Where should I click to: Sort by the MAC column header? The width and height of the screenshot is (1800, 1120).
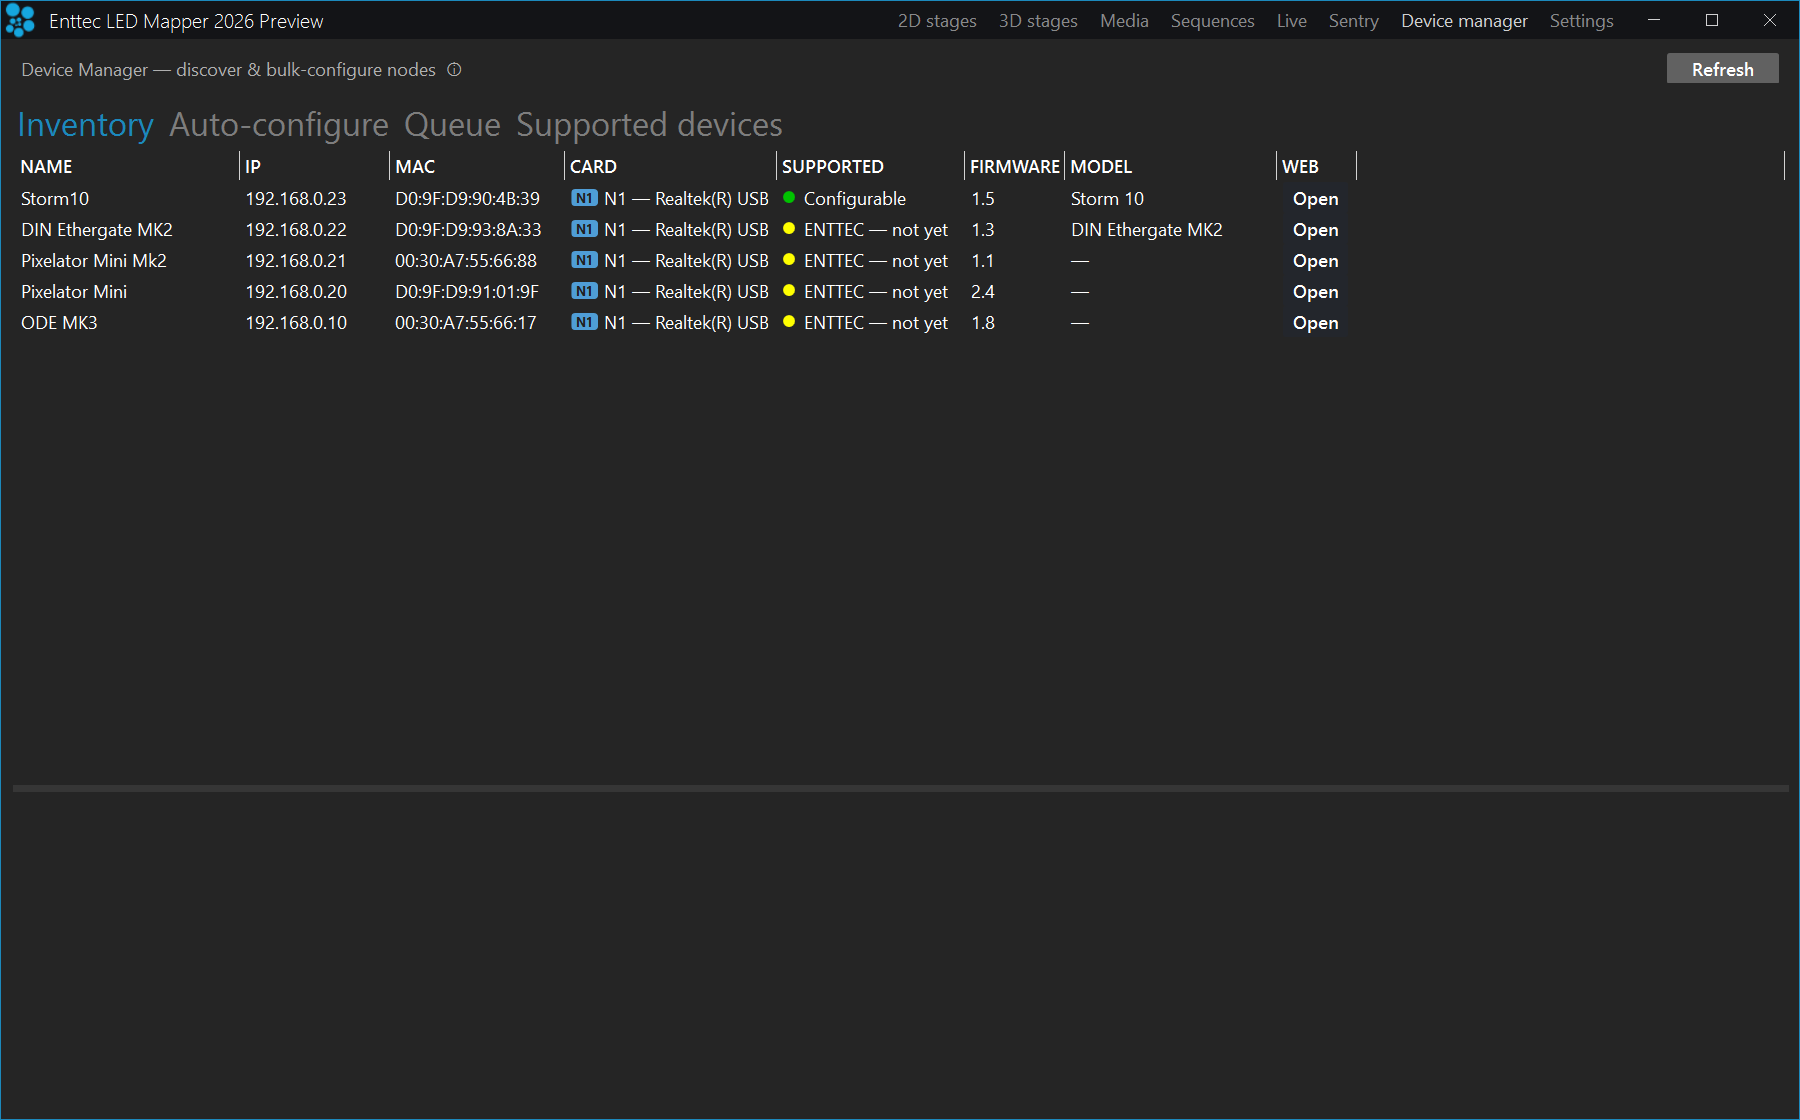(477, 167)
